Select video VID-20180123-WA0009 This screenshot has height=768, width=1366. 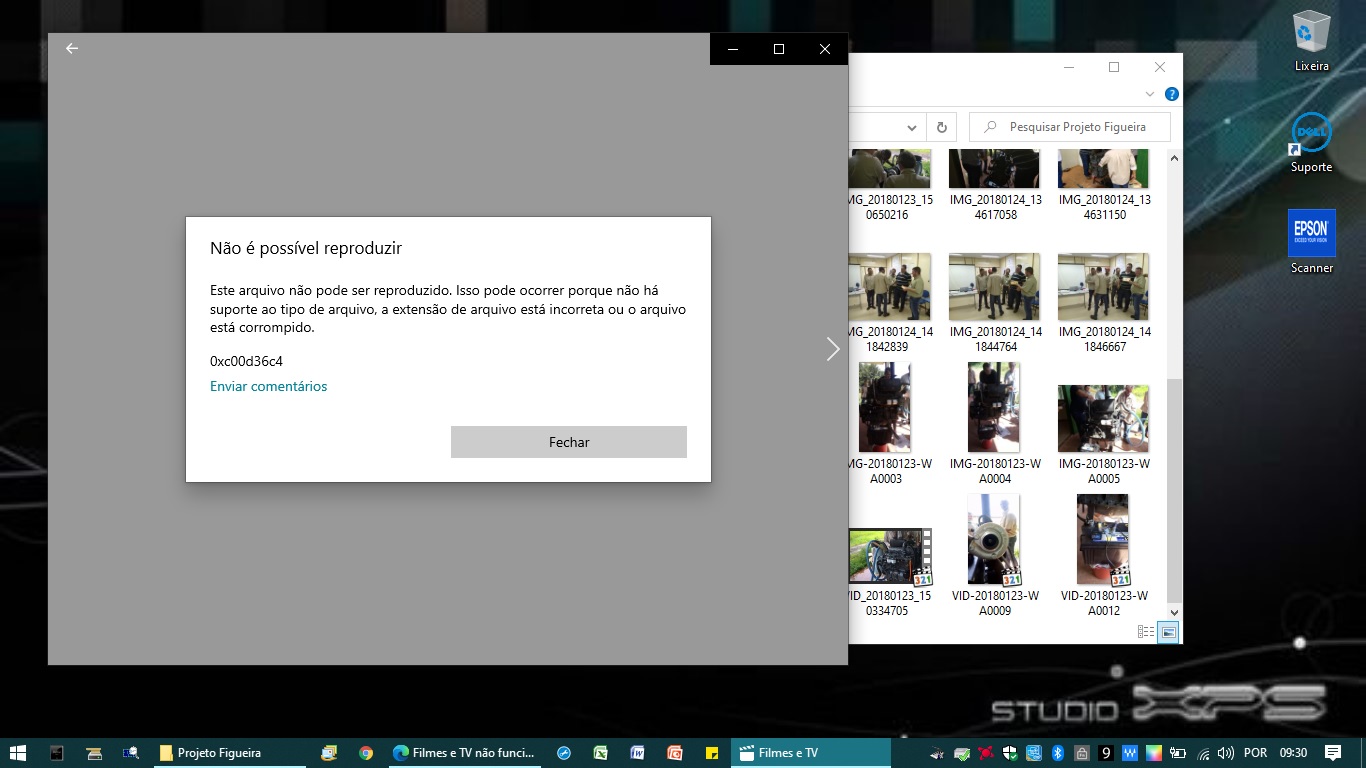pyautogui.click(x=994, y=556)
